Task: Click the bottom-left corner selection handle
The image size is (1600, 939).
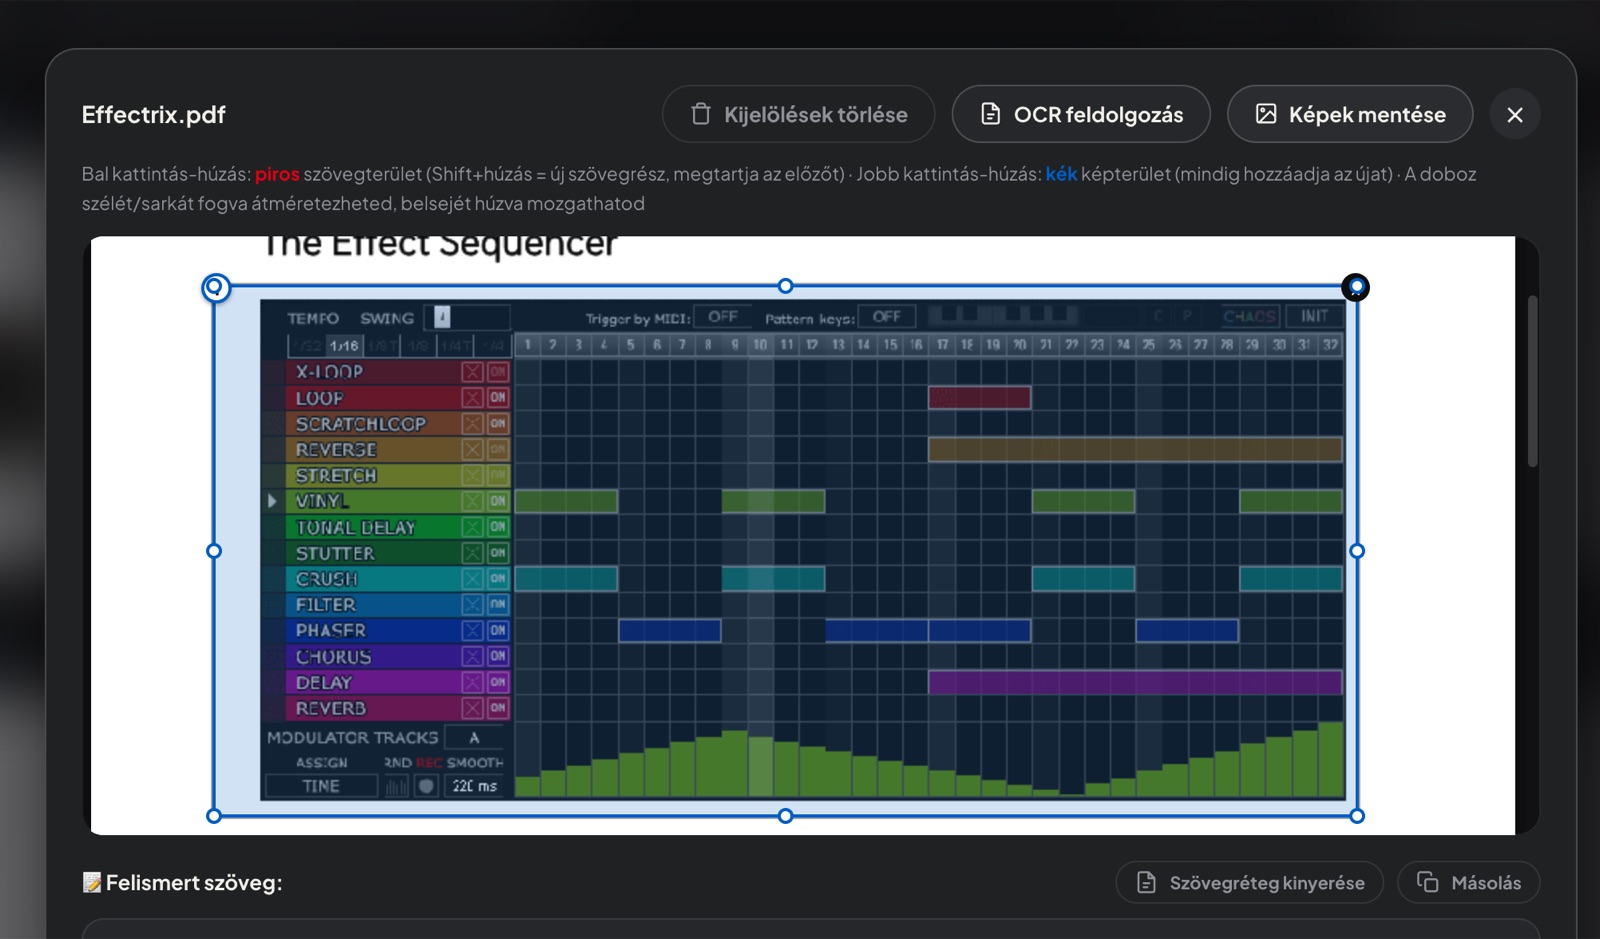Action: 214,816
